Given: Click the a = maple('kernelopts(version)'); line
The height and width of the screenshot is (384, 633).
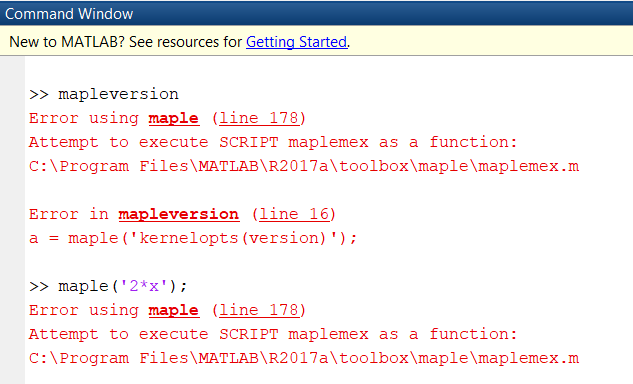Looking at the screenshot, I should (193, 238).
